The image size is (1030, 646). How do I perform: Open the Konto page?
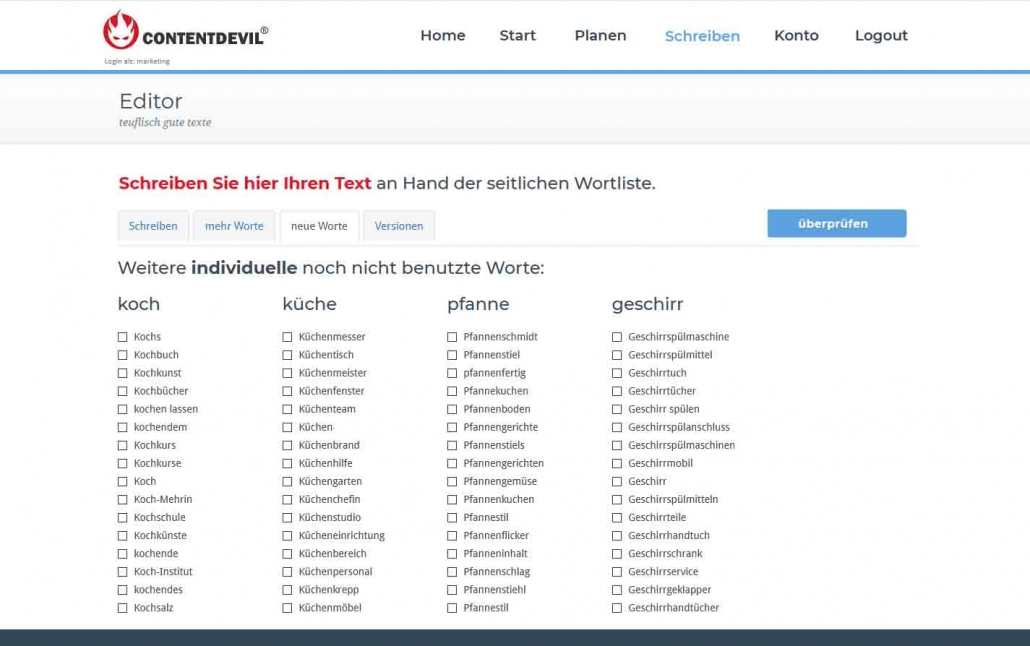coord(796,35)
